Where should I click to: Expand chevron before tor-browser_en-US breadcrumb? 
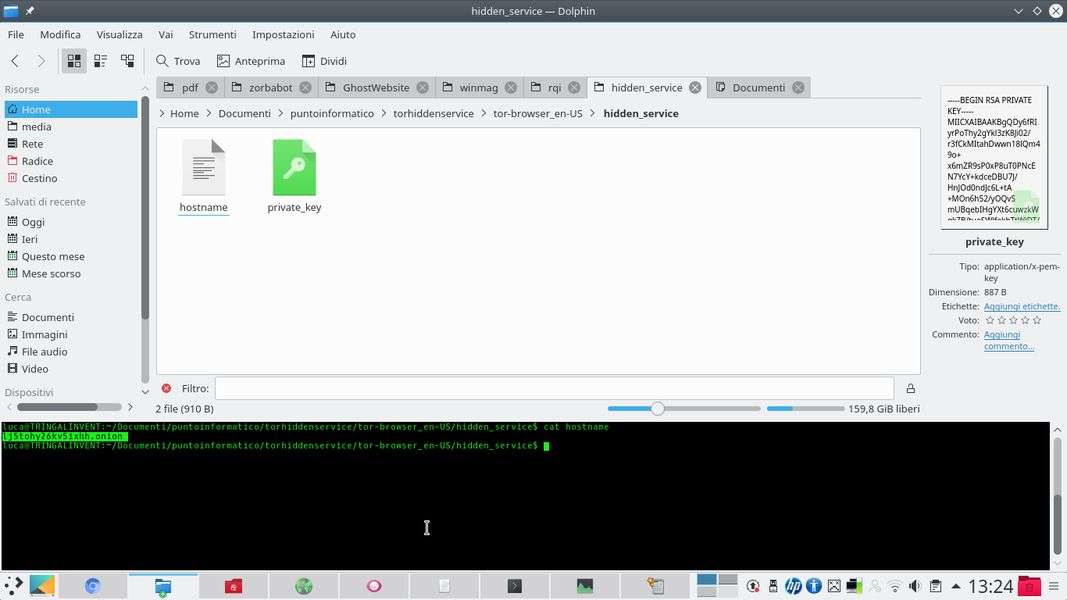coord(484,114)
